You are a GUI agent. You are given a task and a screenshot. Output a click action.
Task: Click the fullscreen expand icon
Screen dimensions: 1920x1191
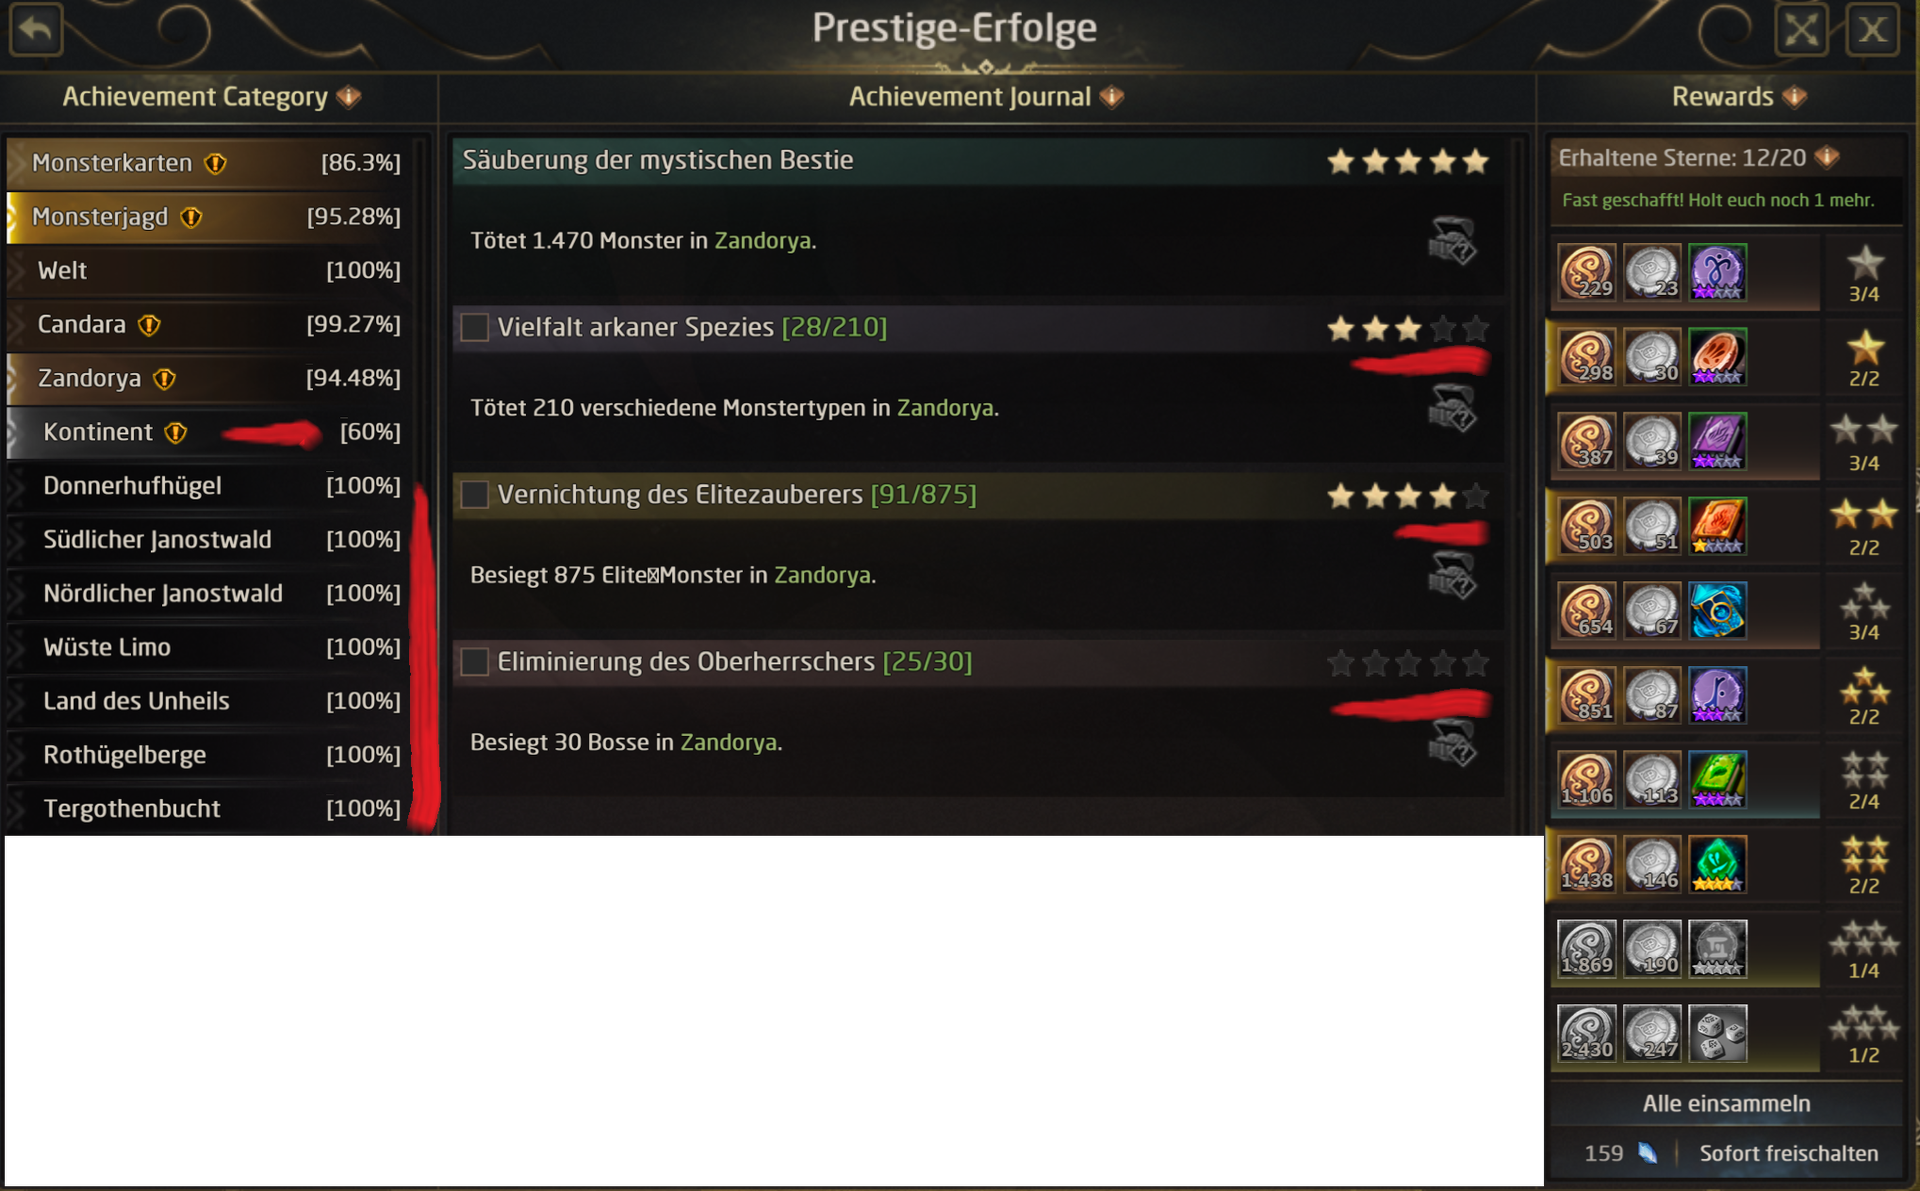point(1801,30)
